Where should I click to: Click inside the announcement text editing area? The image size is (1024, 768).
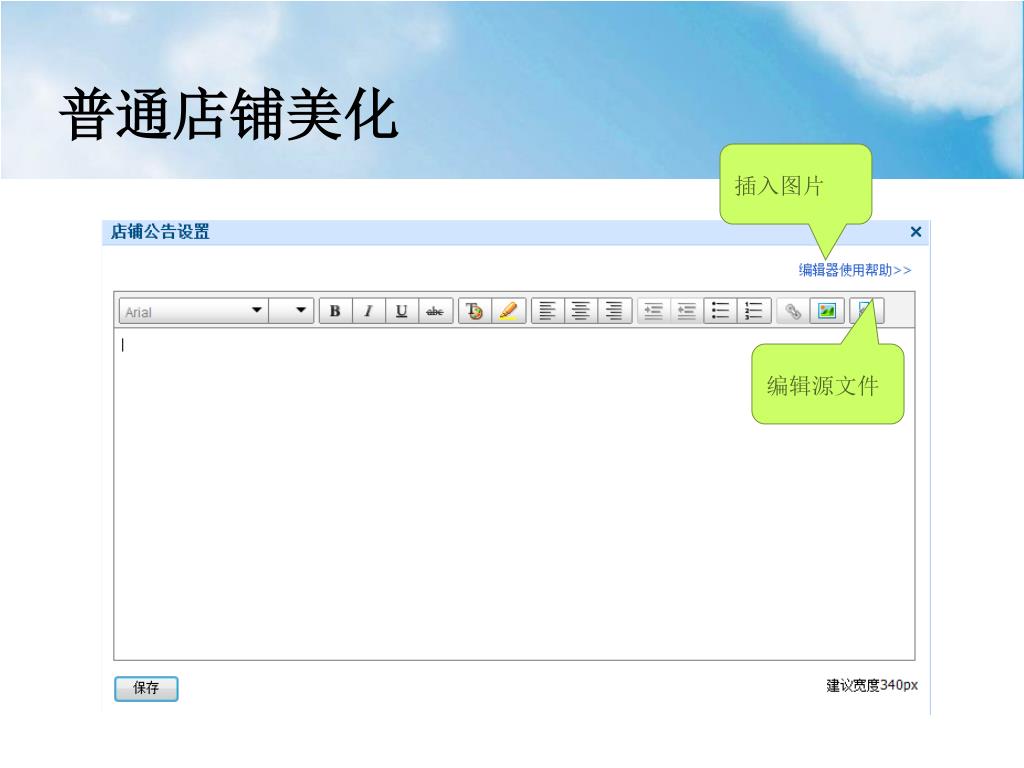[x=514, y=494]
